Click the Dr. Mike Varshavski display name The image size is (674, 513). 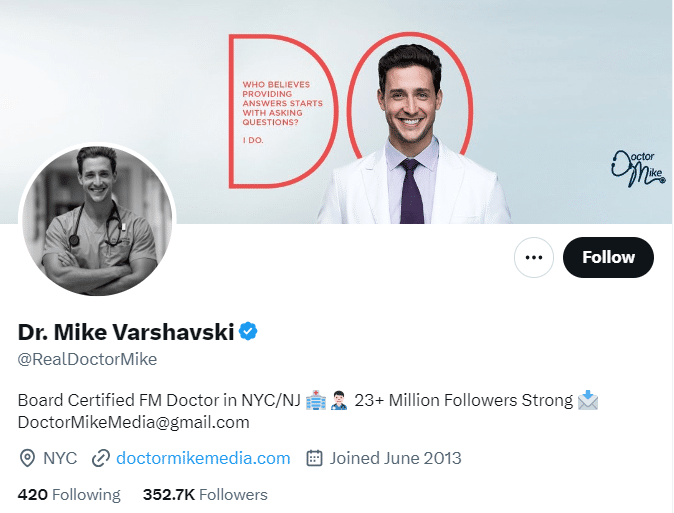tap(125, 331)
